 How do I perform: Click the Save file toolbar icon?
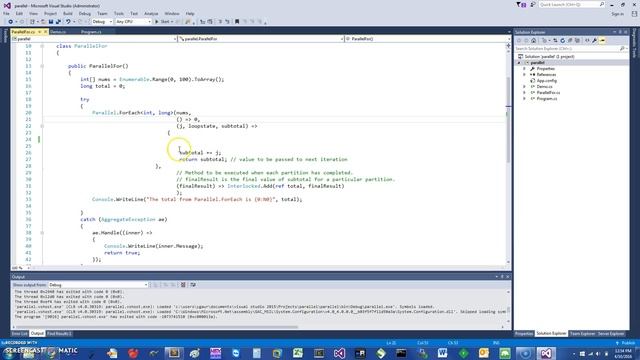coord(51,22)
